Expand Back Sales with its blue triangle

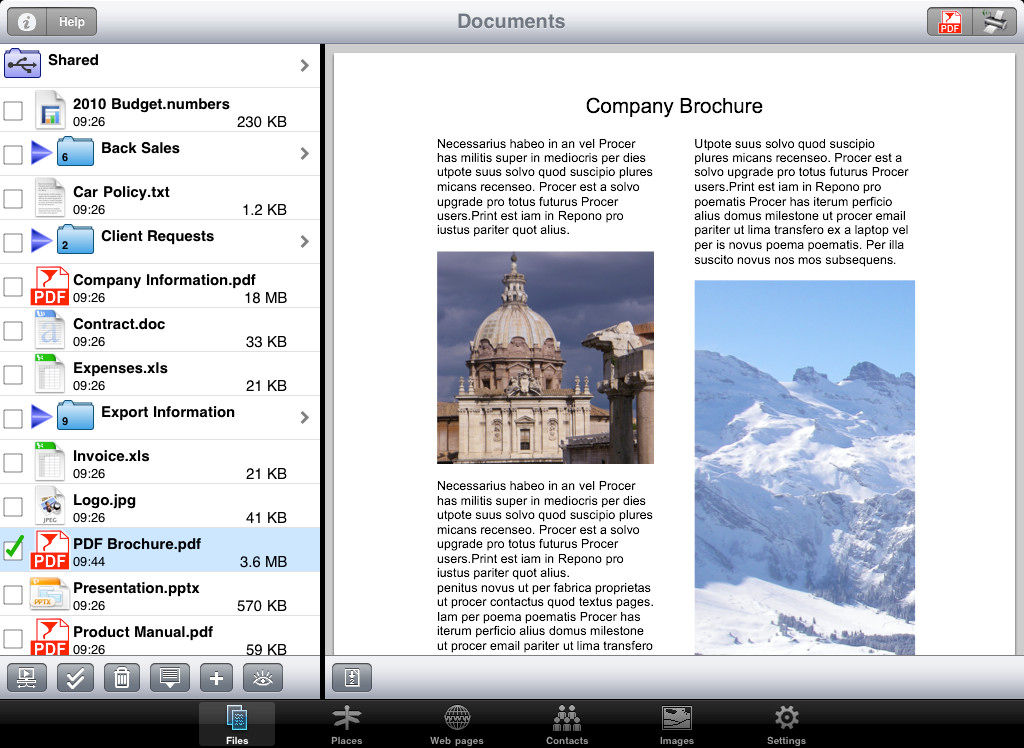(x=41, y=153)
